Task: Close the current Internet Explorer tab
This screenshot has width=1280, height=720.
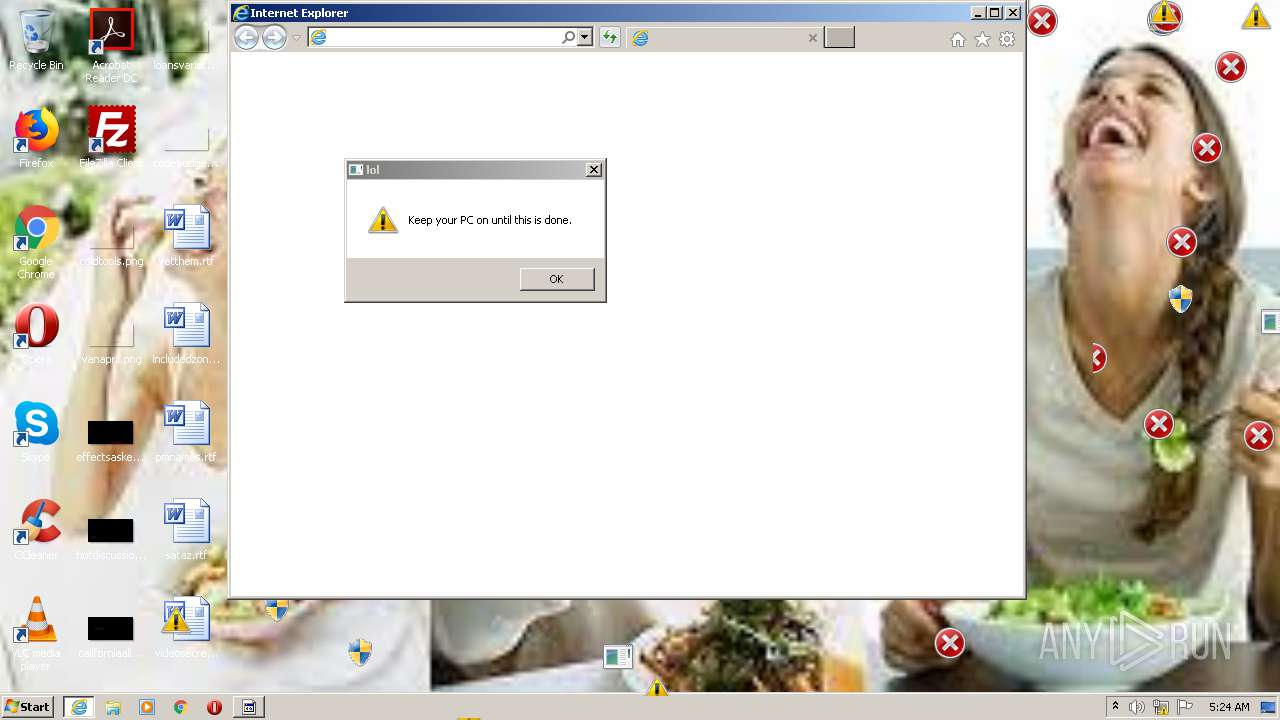Action: pyautogui.click(x=813, y=38)
